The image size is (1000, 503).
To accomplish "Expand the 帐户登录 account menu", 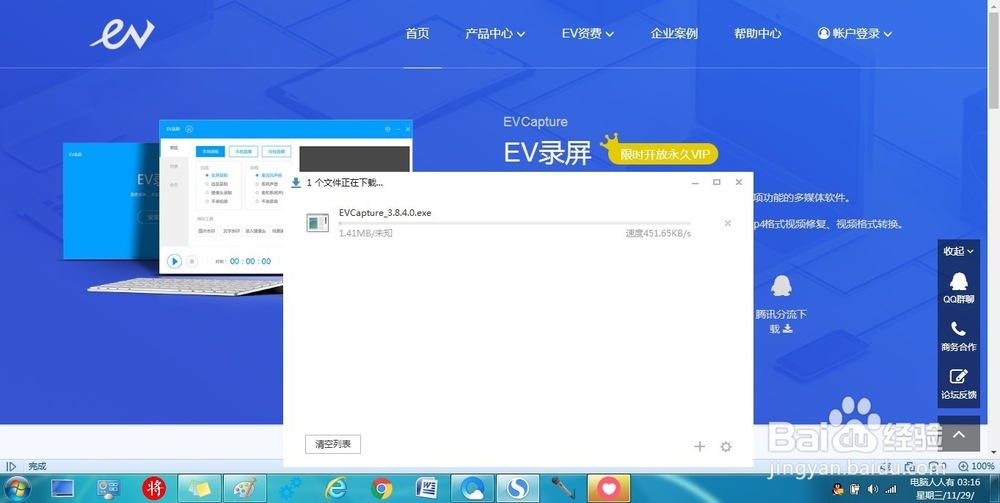I will pyautogui.click(x=855, y=34).
